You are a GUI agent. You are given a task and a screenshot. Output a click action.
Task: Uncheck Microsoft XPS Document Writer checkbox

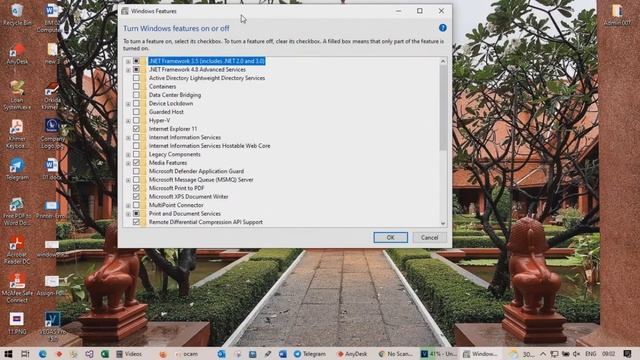click(x=136, y=196)
